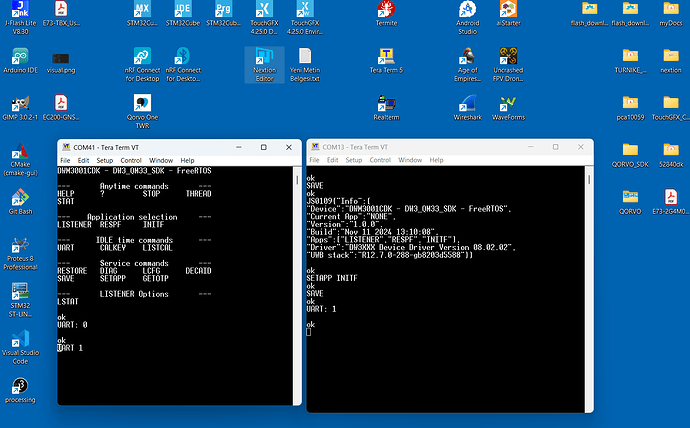Open the EC200-GNS PDF file

pyautogui.click(x=61, y=108)
